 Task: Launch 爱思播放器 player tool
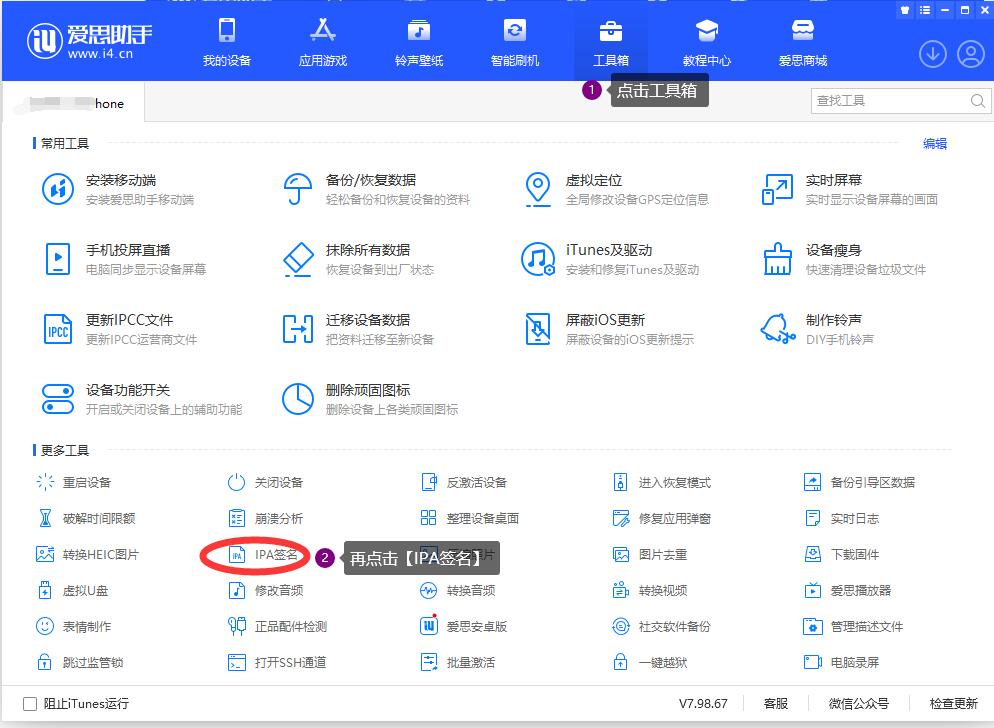[x=848, y=591]
